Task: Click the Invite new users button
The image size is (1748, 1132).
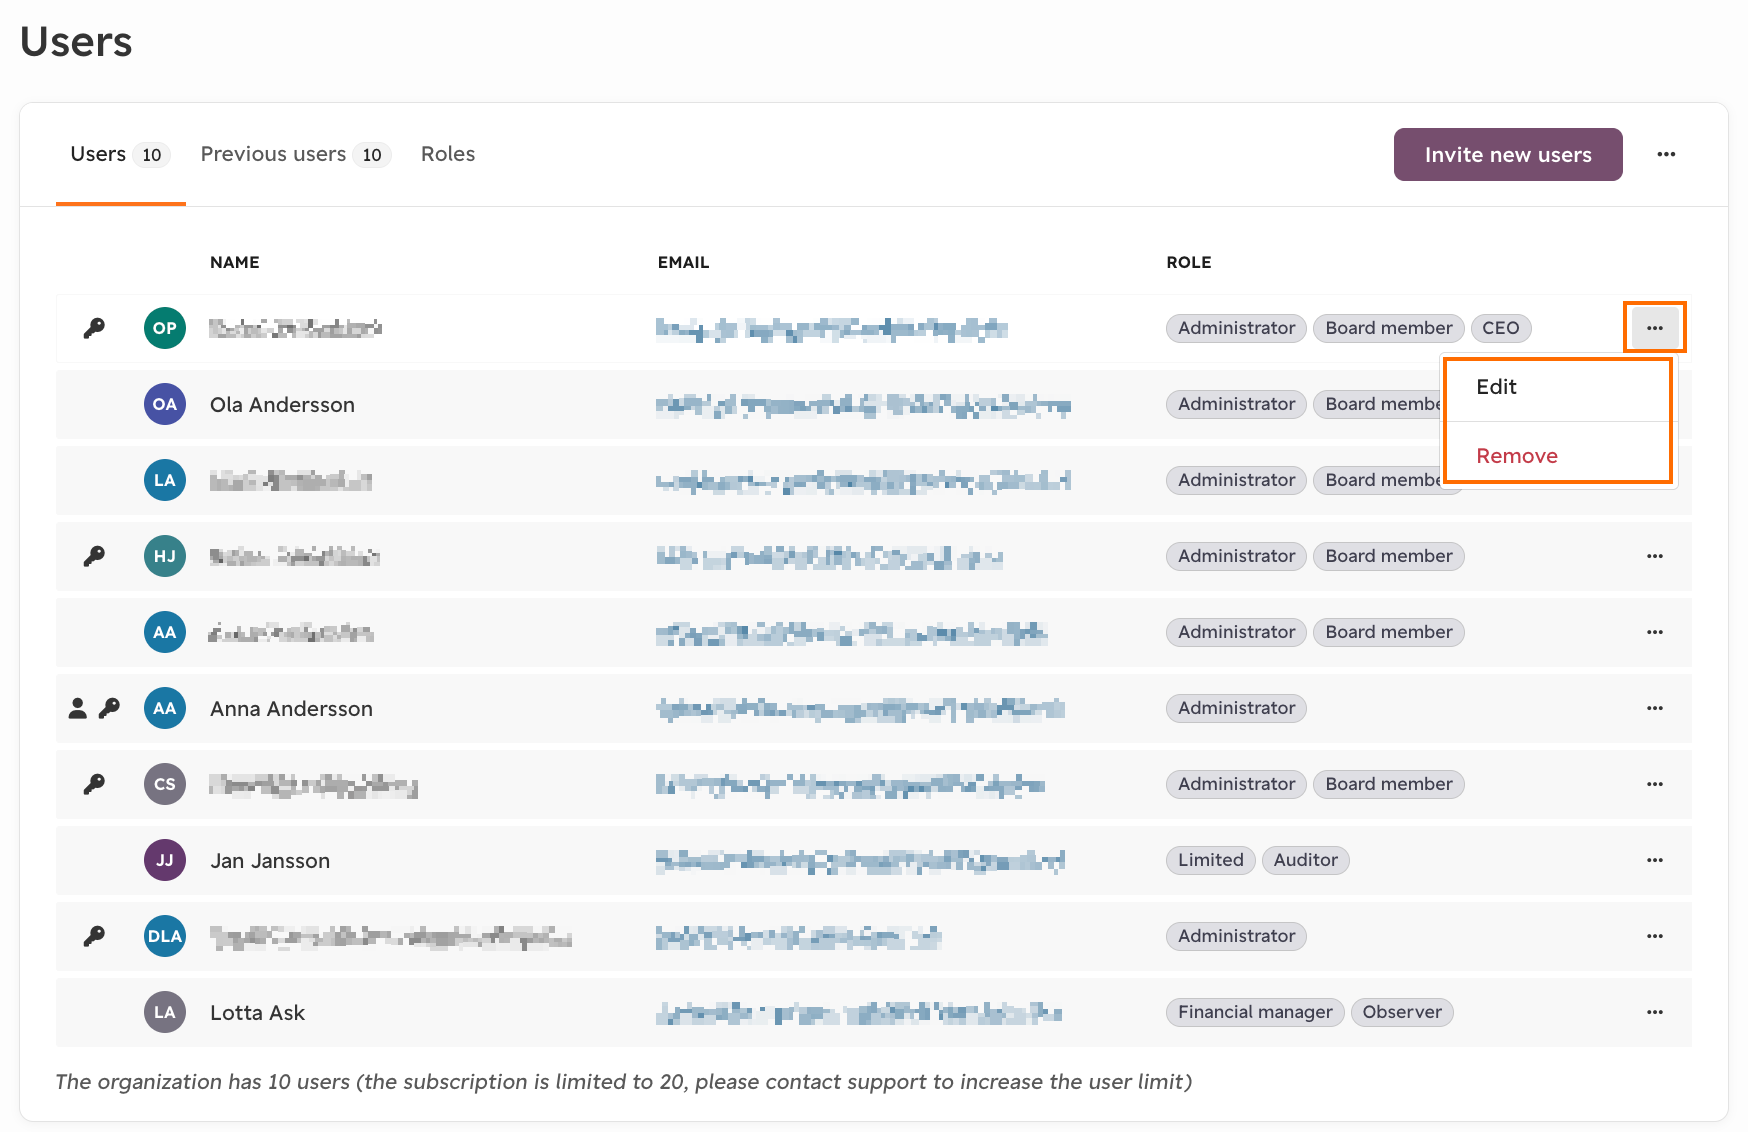Action: 1508,154
